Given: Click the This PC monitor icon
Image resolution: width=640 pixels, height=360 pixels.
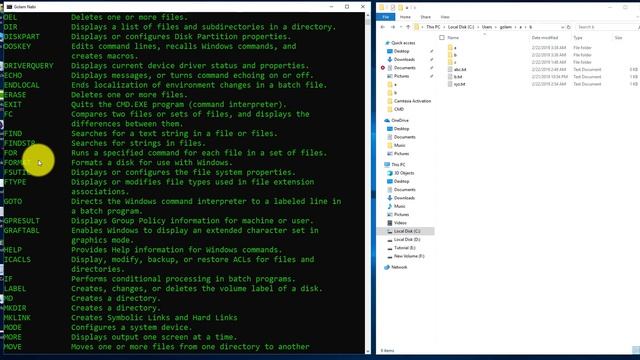Looking at the screenshot, I should pos(387,164).
